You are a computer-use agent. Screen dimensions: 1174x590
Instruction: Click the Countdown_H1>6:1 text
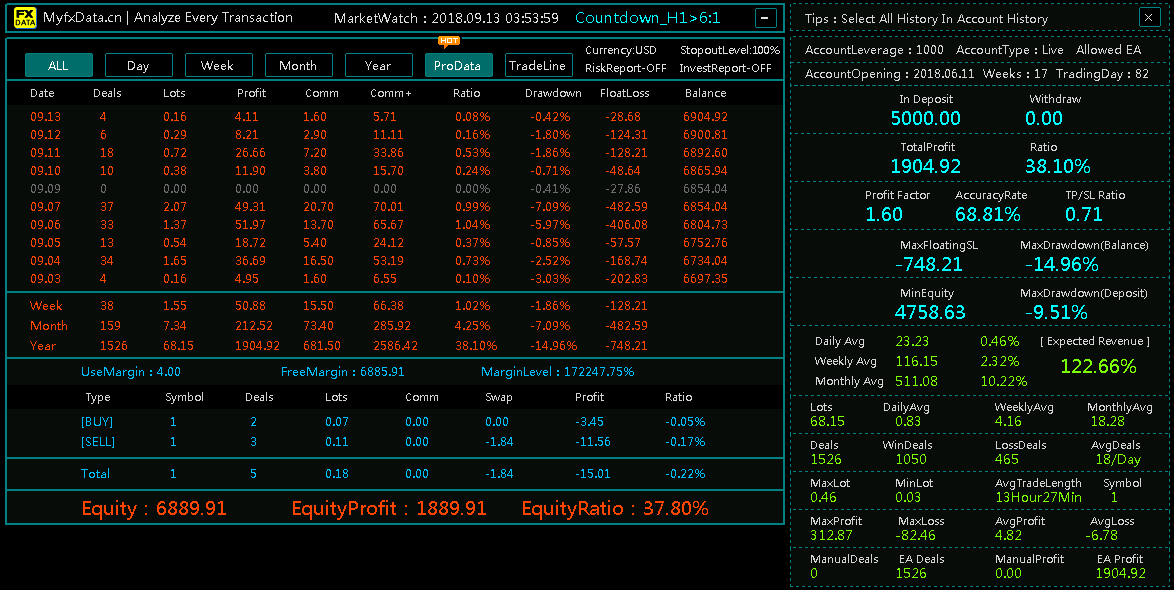(x=648, y=18)
